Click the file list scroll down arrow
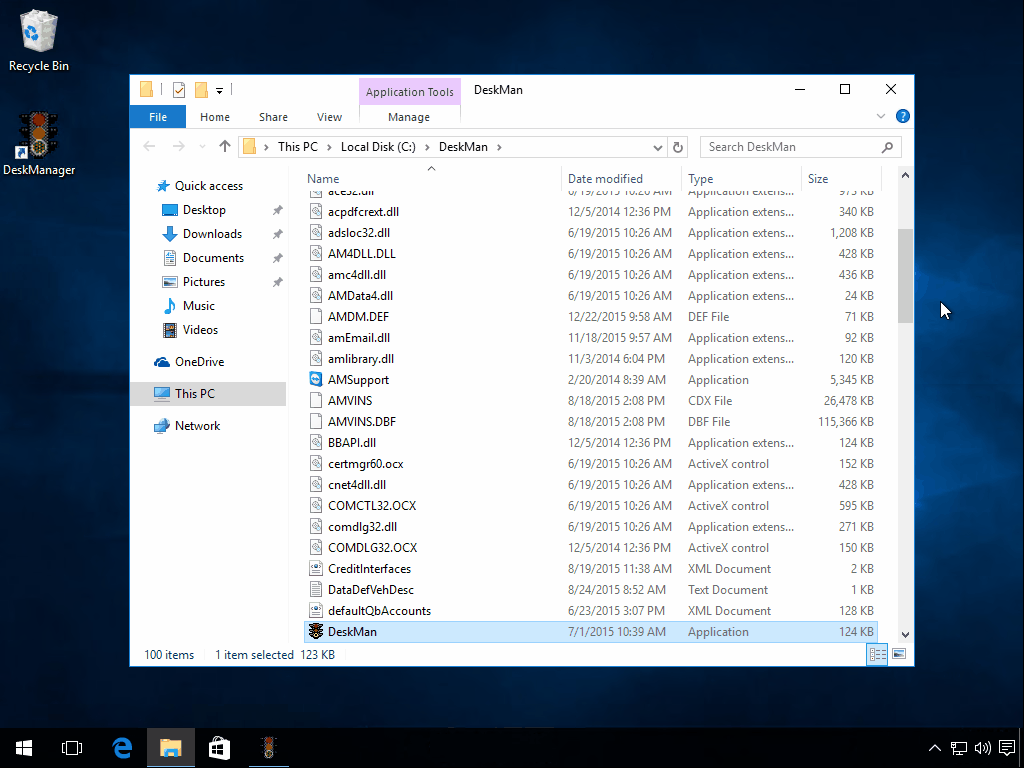Viewport: 1024px width, 768px height. 905,634
